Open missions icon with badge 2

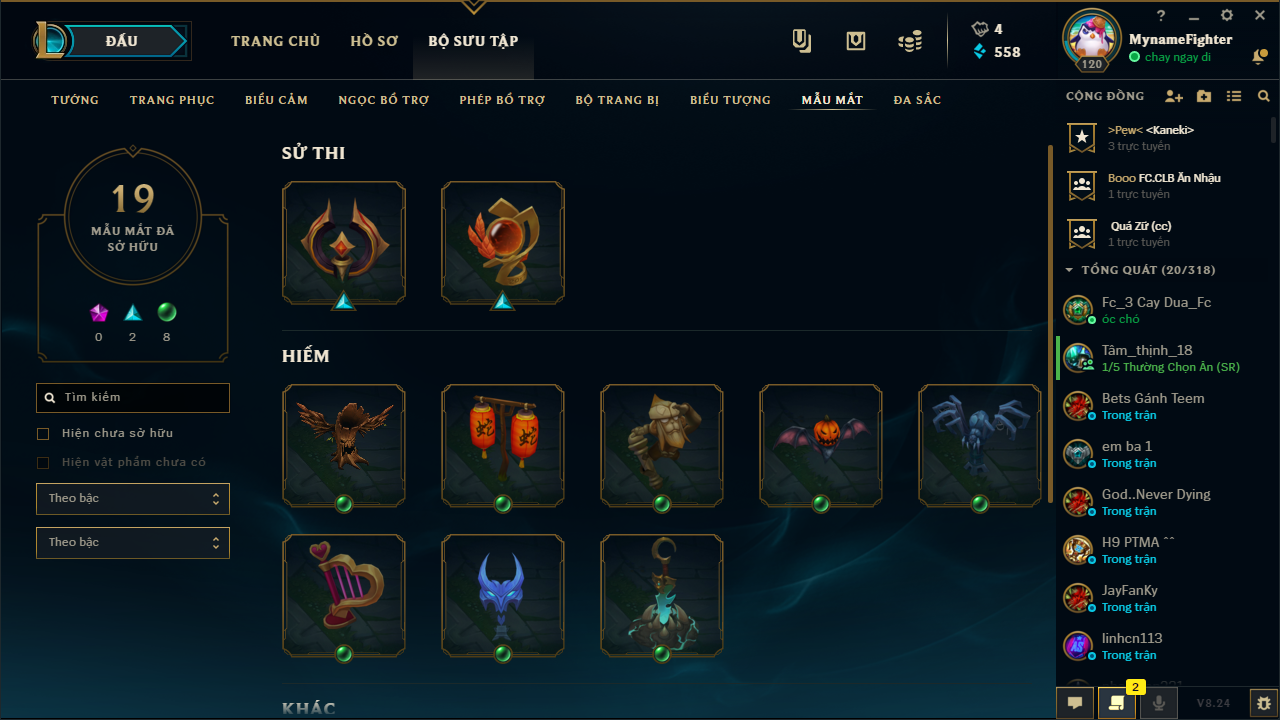click(x=1117, y=703)
